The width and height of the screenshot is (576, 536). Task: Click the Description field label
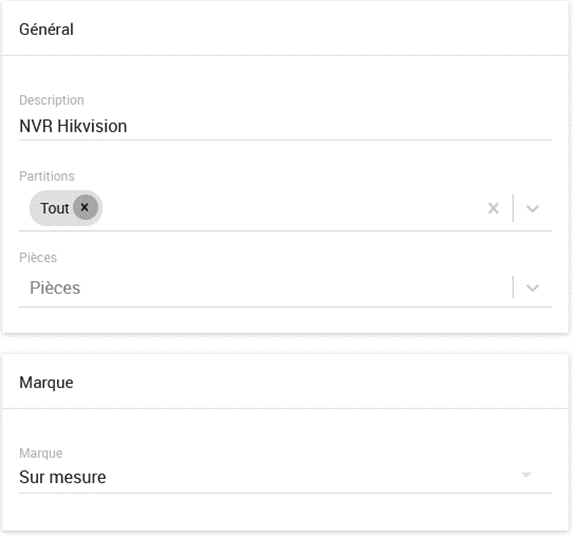pyautogui.click(x=51, y=100)
